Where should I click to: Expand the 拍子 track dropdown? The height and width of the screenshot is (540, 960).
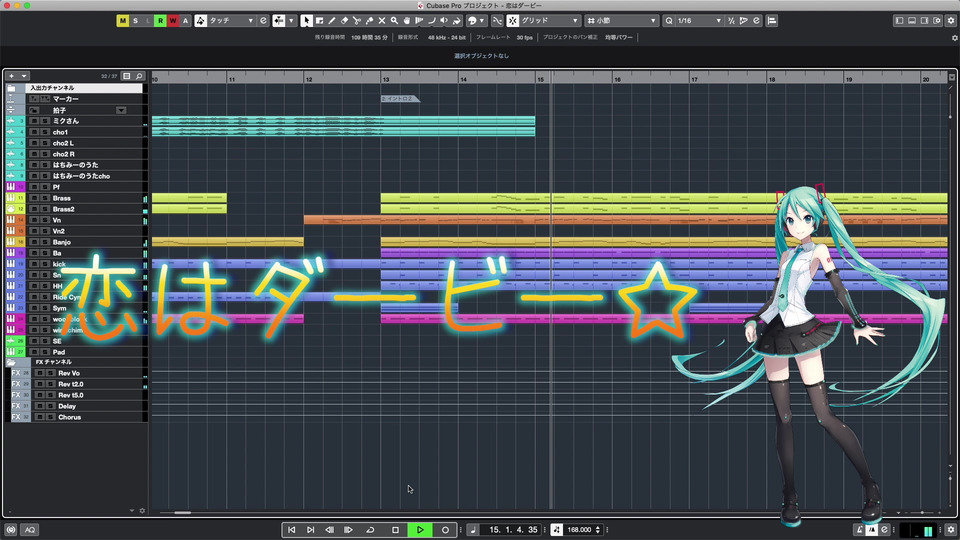coord(121,110)
